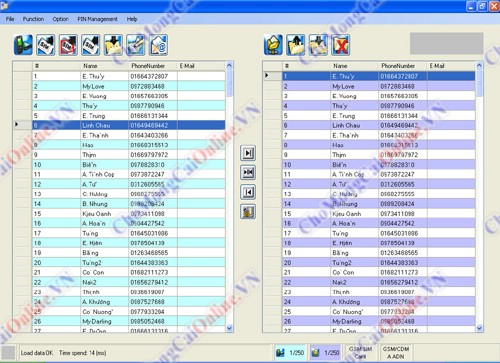Click the envelope e-mail icon
Screen dimensions: 500x363
tap(158, 45)
